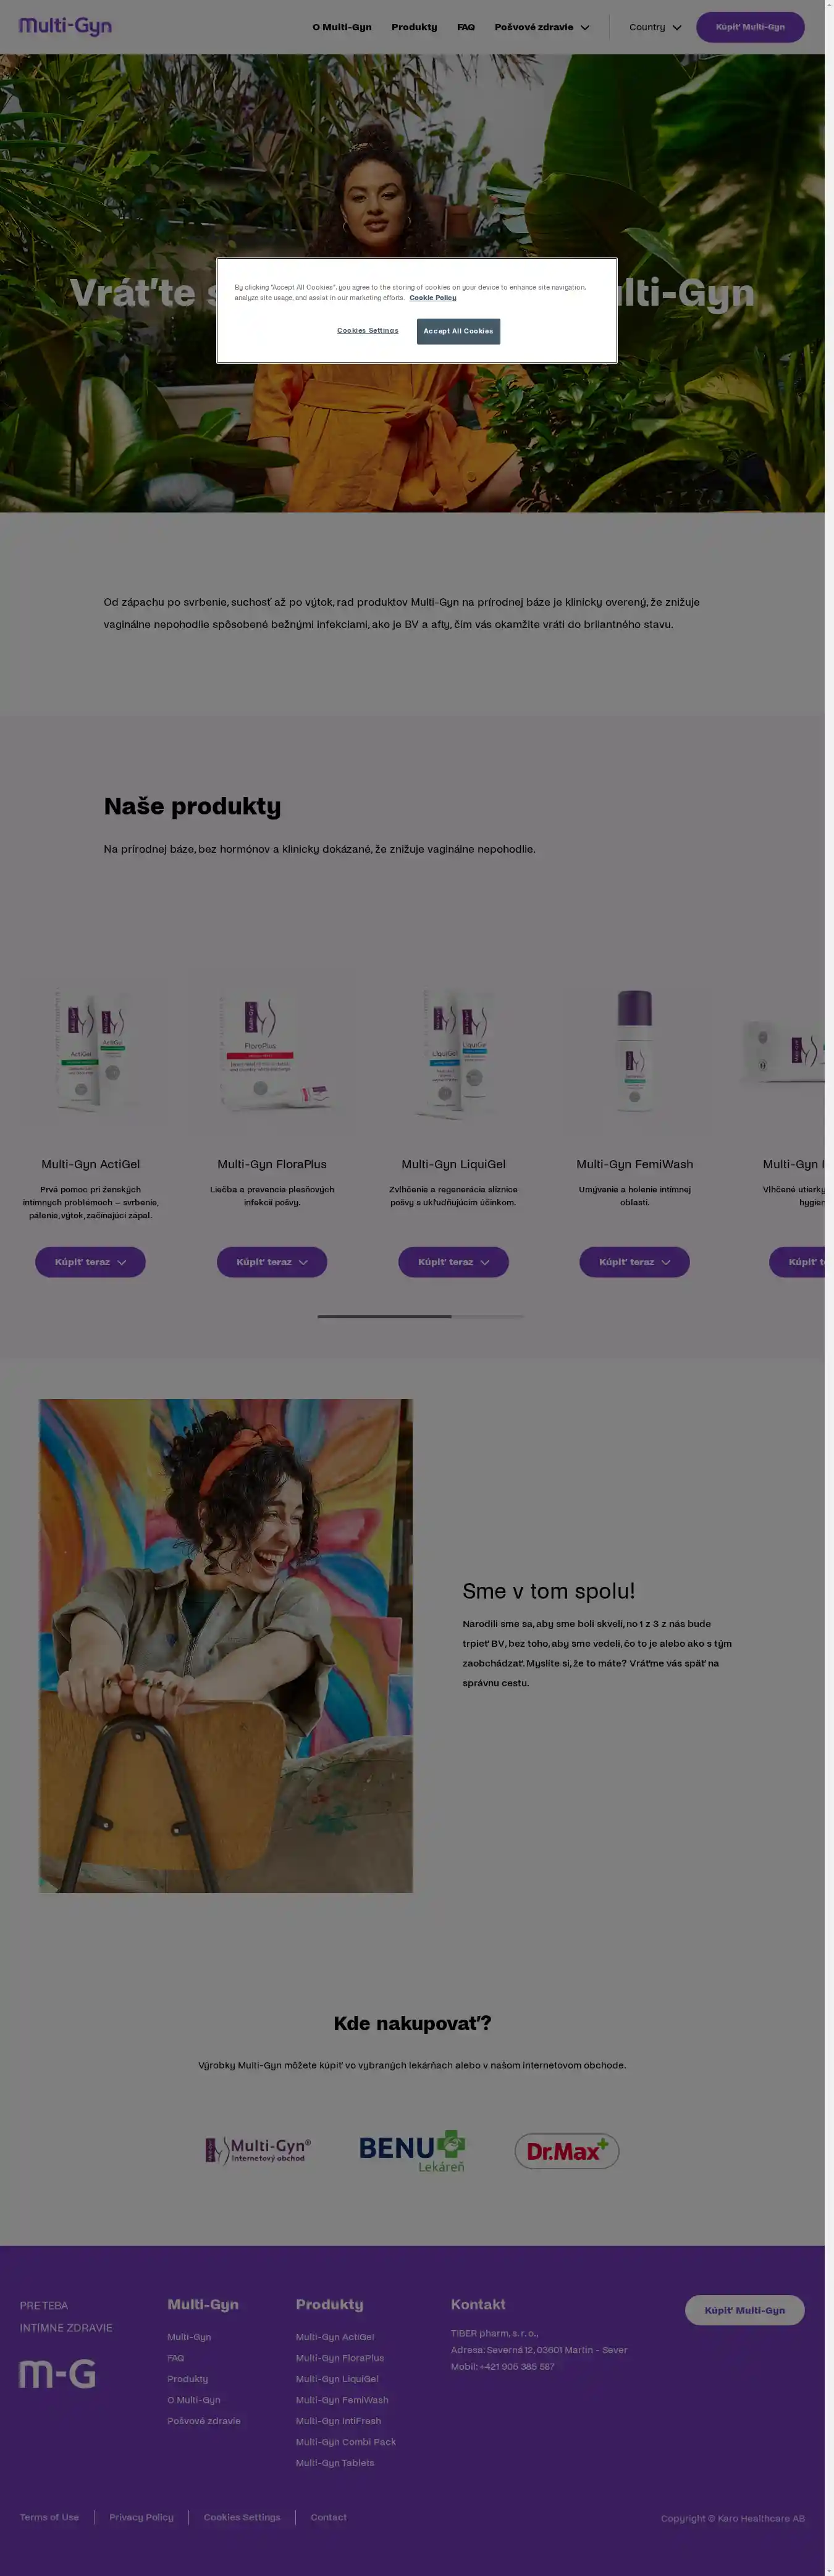Click the product carousel scroll bar
This screenshot has height=2576, width=834.
(420, 1316)
